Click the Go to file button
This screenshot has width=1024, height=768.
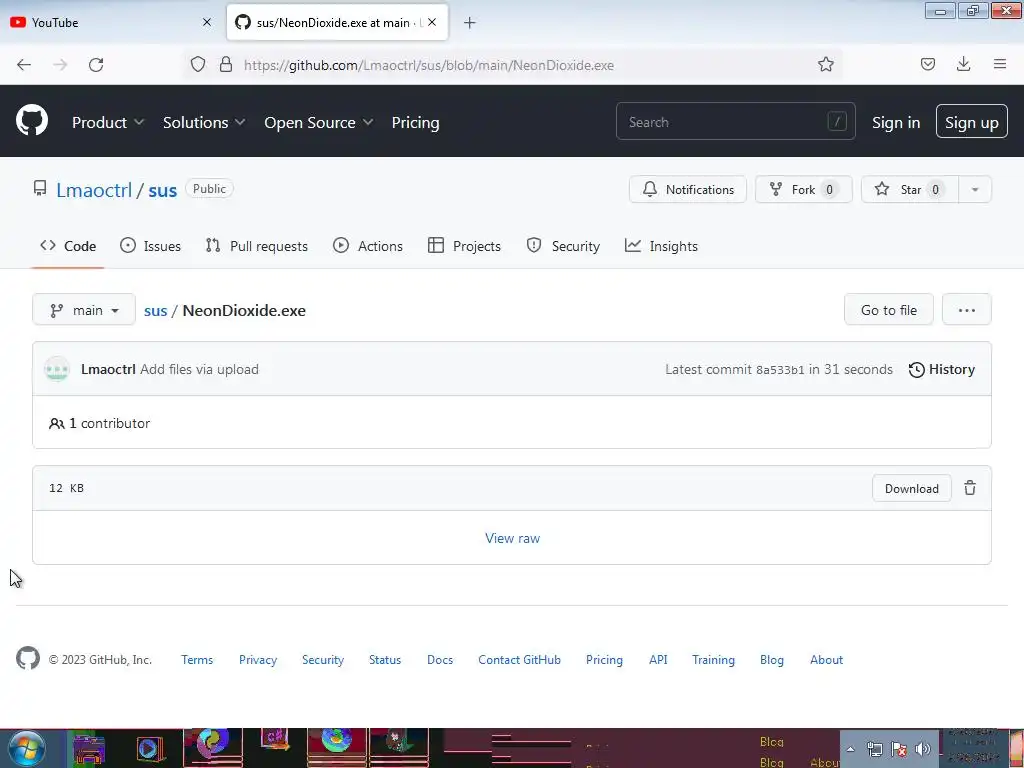(888, 310)
